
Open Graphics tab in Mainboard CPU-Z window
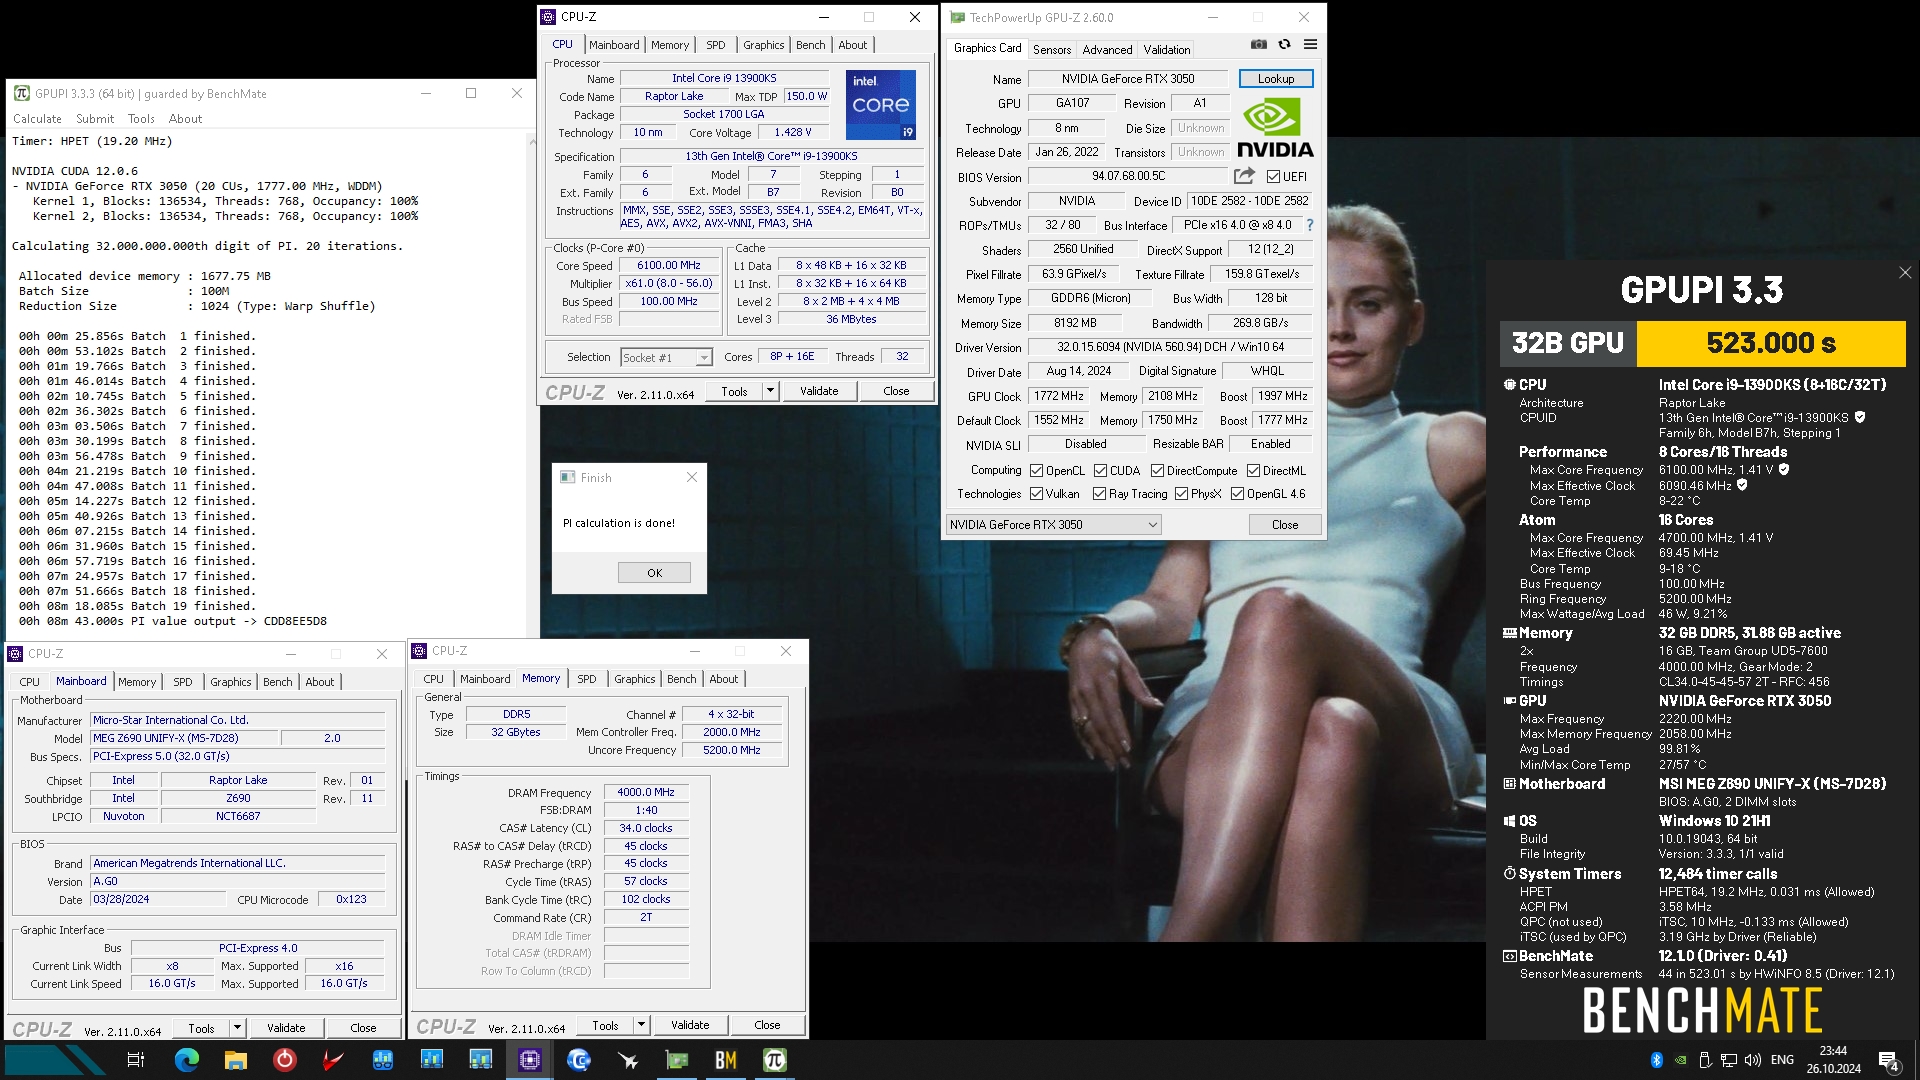click(230, 682)
